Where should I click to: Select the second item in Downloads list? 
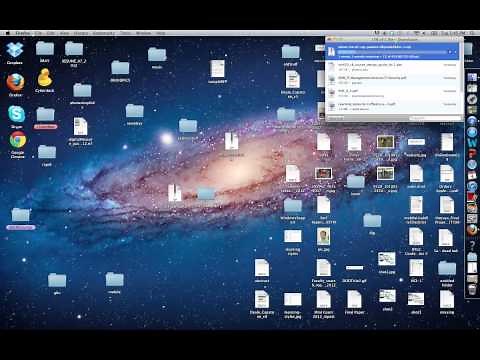(x=392, y=67)
